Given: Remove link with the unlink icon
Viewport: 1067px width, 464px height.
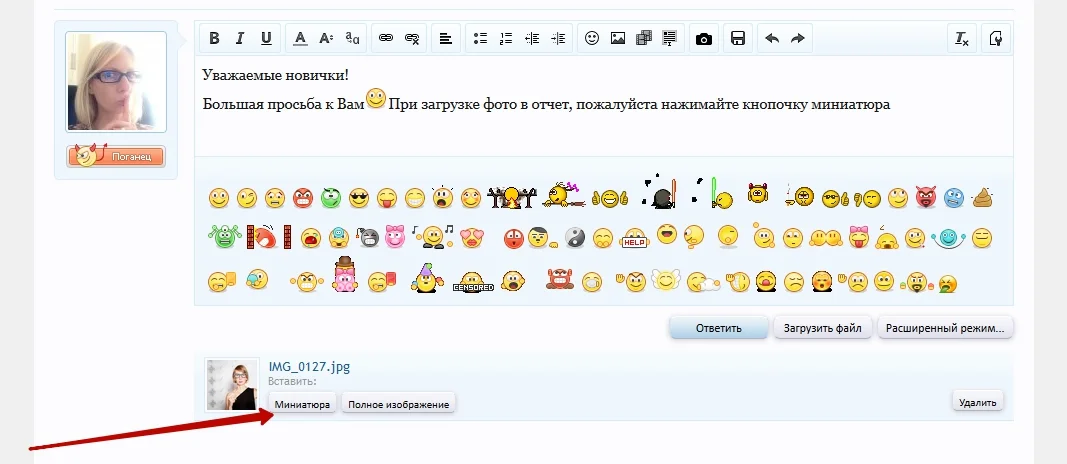Looking at the screenshot, I should (412, 38).
